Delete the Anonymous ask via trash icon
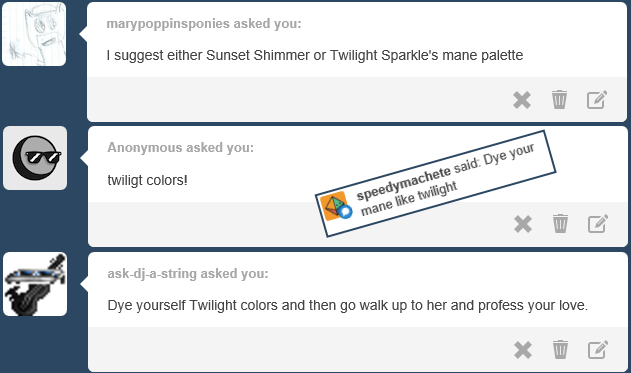The height and width of the screenshot is (373, 631). click(560, 224)
